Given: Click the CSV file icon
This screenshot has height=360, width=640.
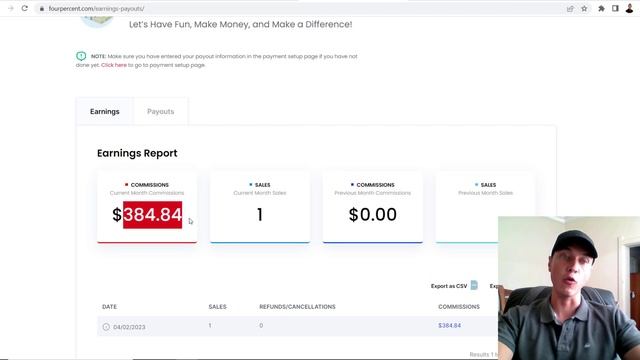Looking at the screenshot, I should coord(474,285).
